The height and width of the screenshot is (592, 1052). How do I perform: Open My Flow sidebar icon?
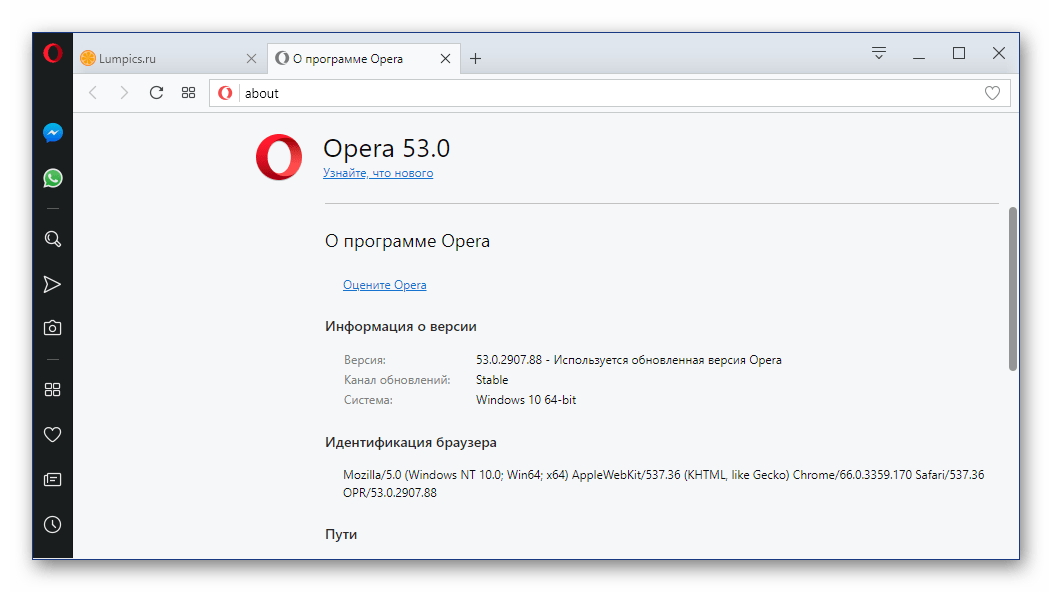pos(53,285)
